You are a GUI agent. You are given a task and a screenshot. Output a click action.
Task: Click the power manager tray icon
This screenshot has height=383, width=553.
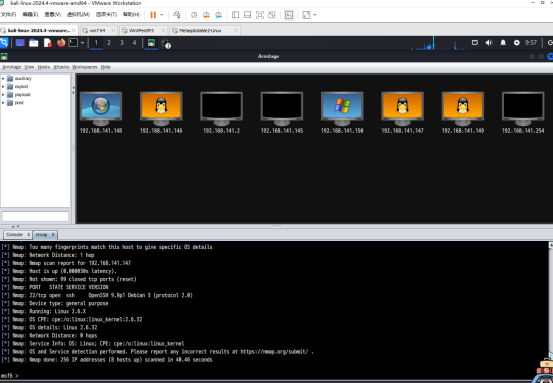517,43
